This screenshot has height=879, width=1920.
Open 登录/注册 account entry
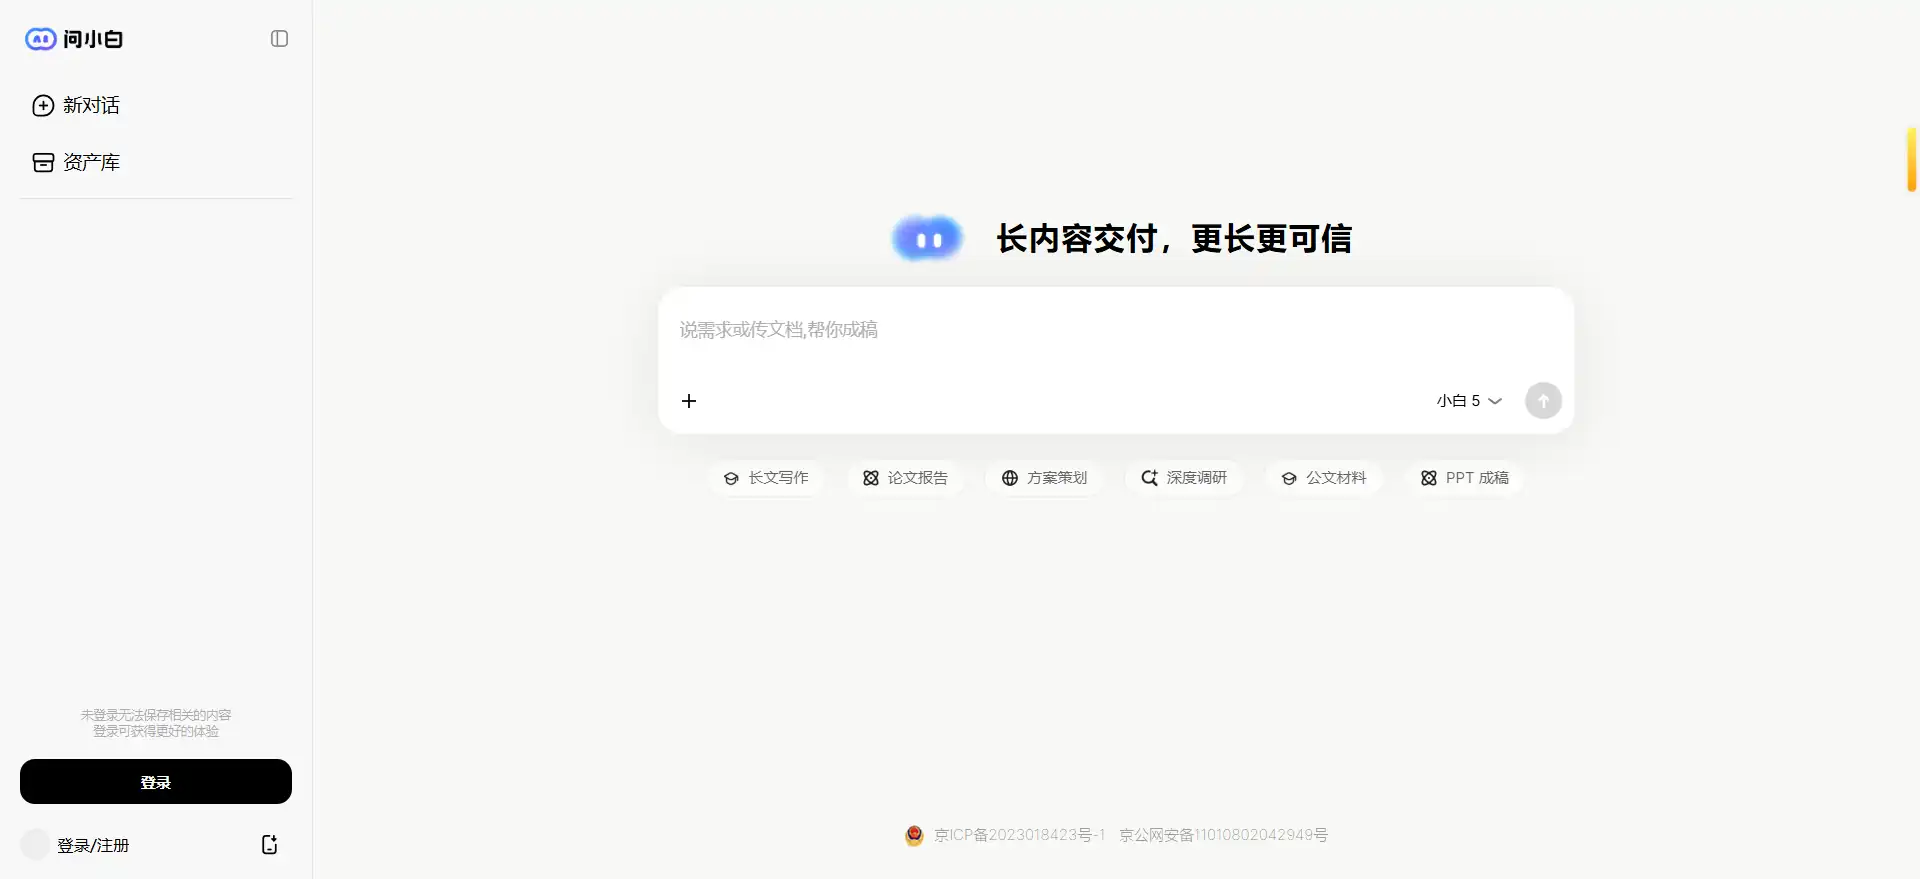(x=93, y=846)
